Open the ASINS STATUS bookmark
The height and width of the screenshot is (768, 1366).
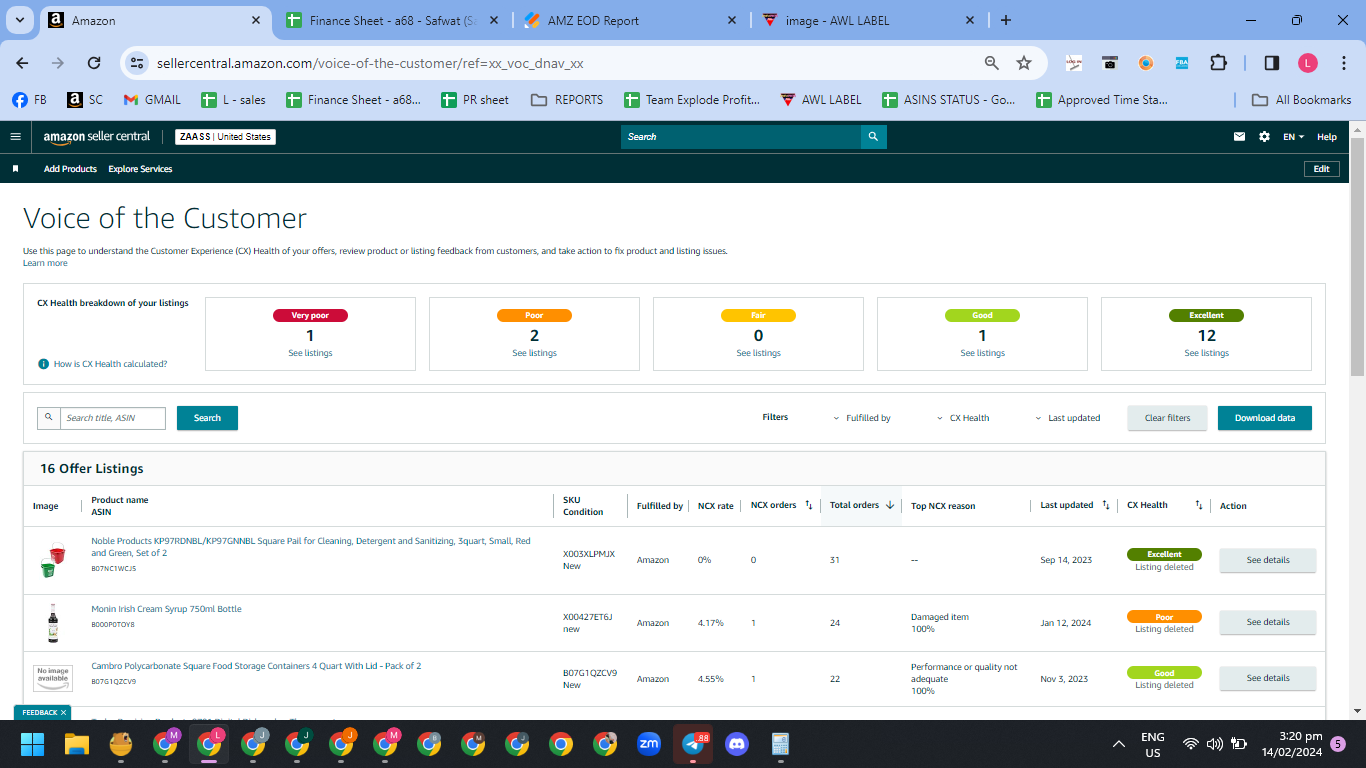[948, 100]
